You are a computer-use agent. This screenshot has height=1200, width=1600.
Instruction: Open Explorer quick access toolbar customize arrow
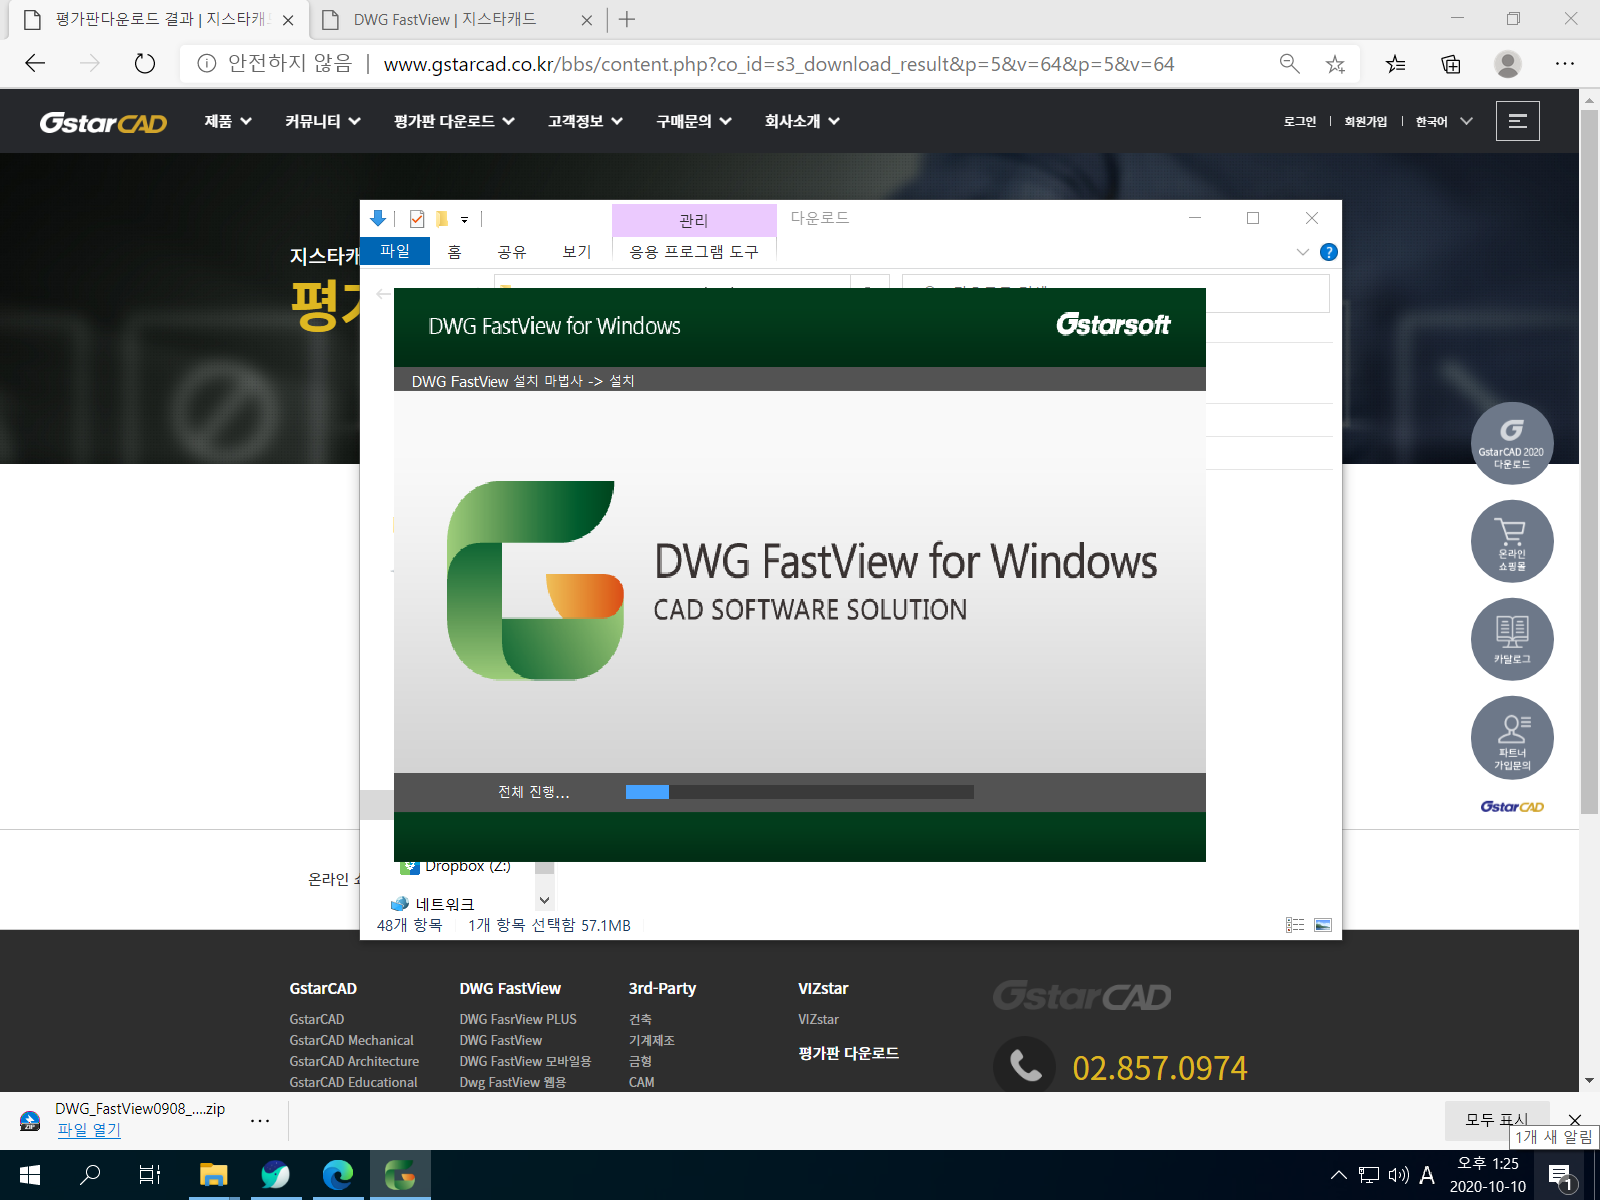(464, 219)
